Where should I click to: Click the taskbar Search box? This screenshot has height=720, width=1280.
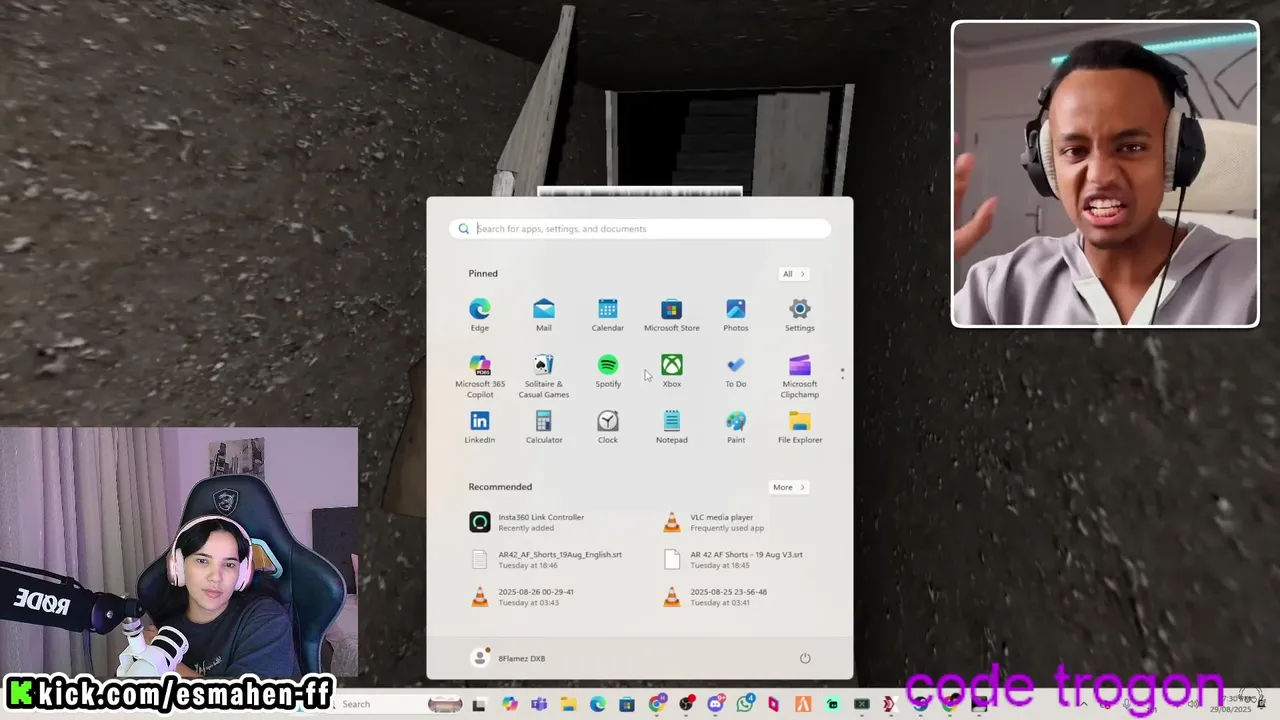click(398, 704)
